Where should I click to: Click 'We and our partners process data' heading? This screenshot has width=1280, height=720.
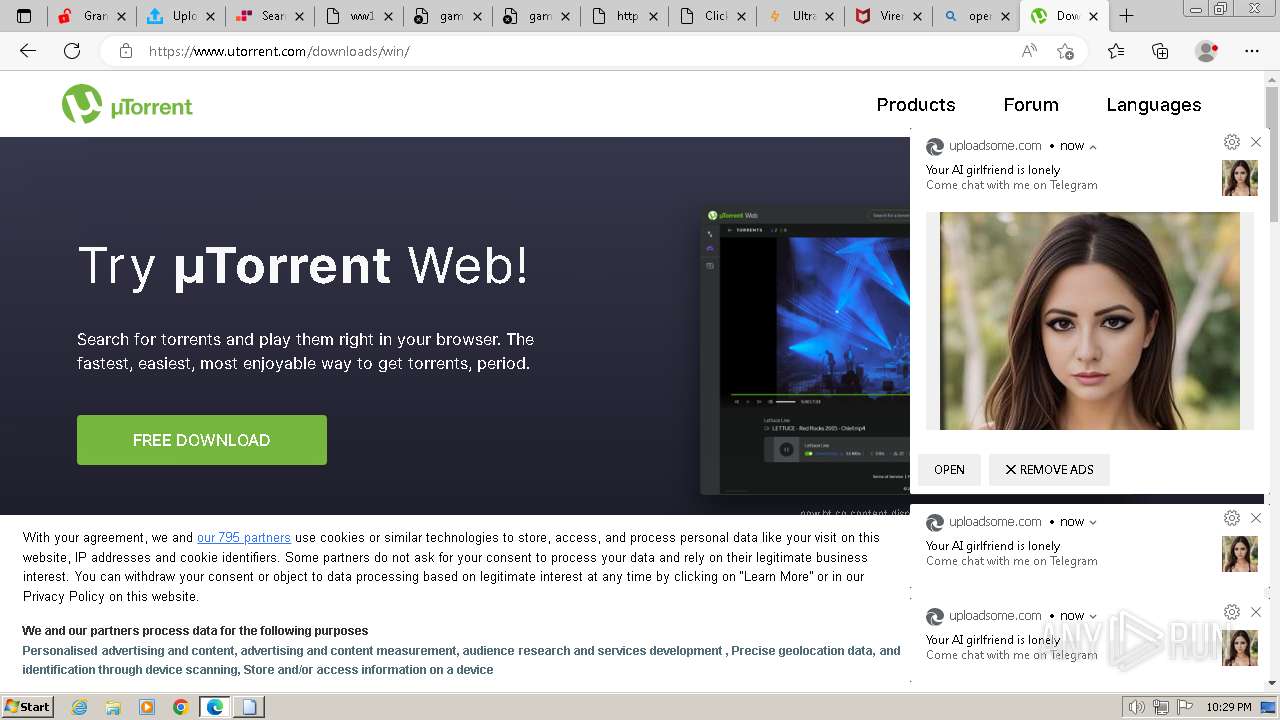pos(195,631)
